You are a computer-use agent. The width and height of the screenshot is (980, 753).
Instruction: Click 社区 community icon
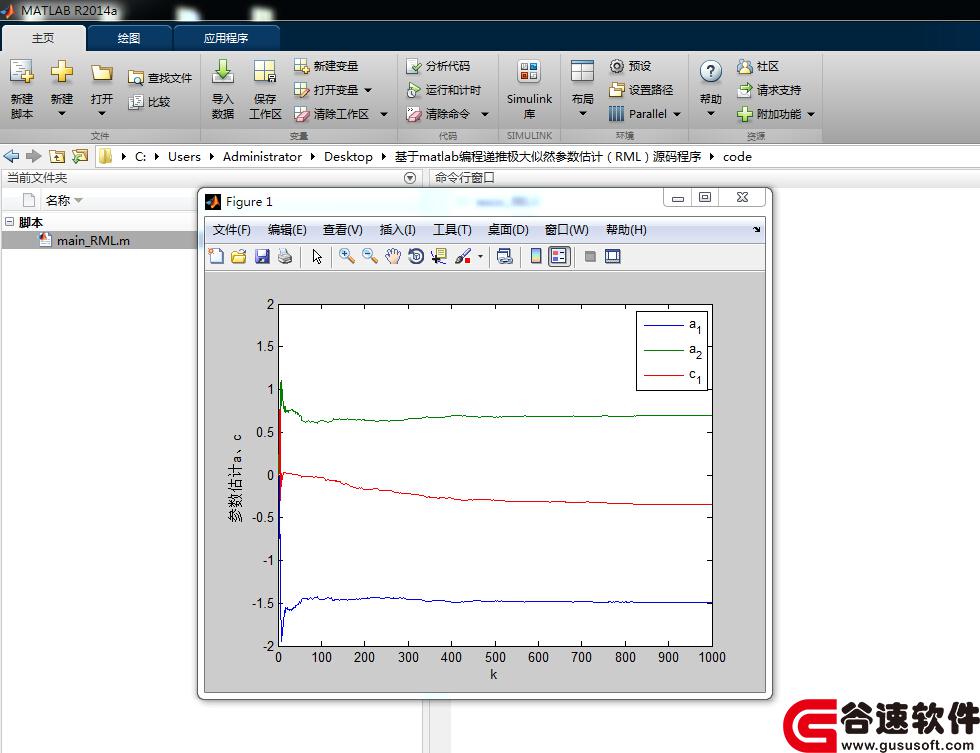(x=744, y=66)
